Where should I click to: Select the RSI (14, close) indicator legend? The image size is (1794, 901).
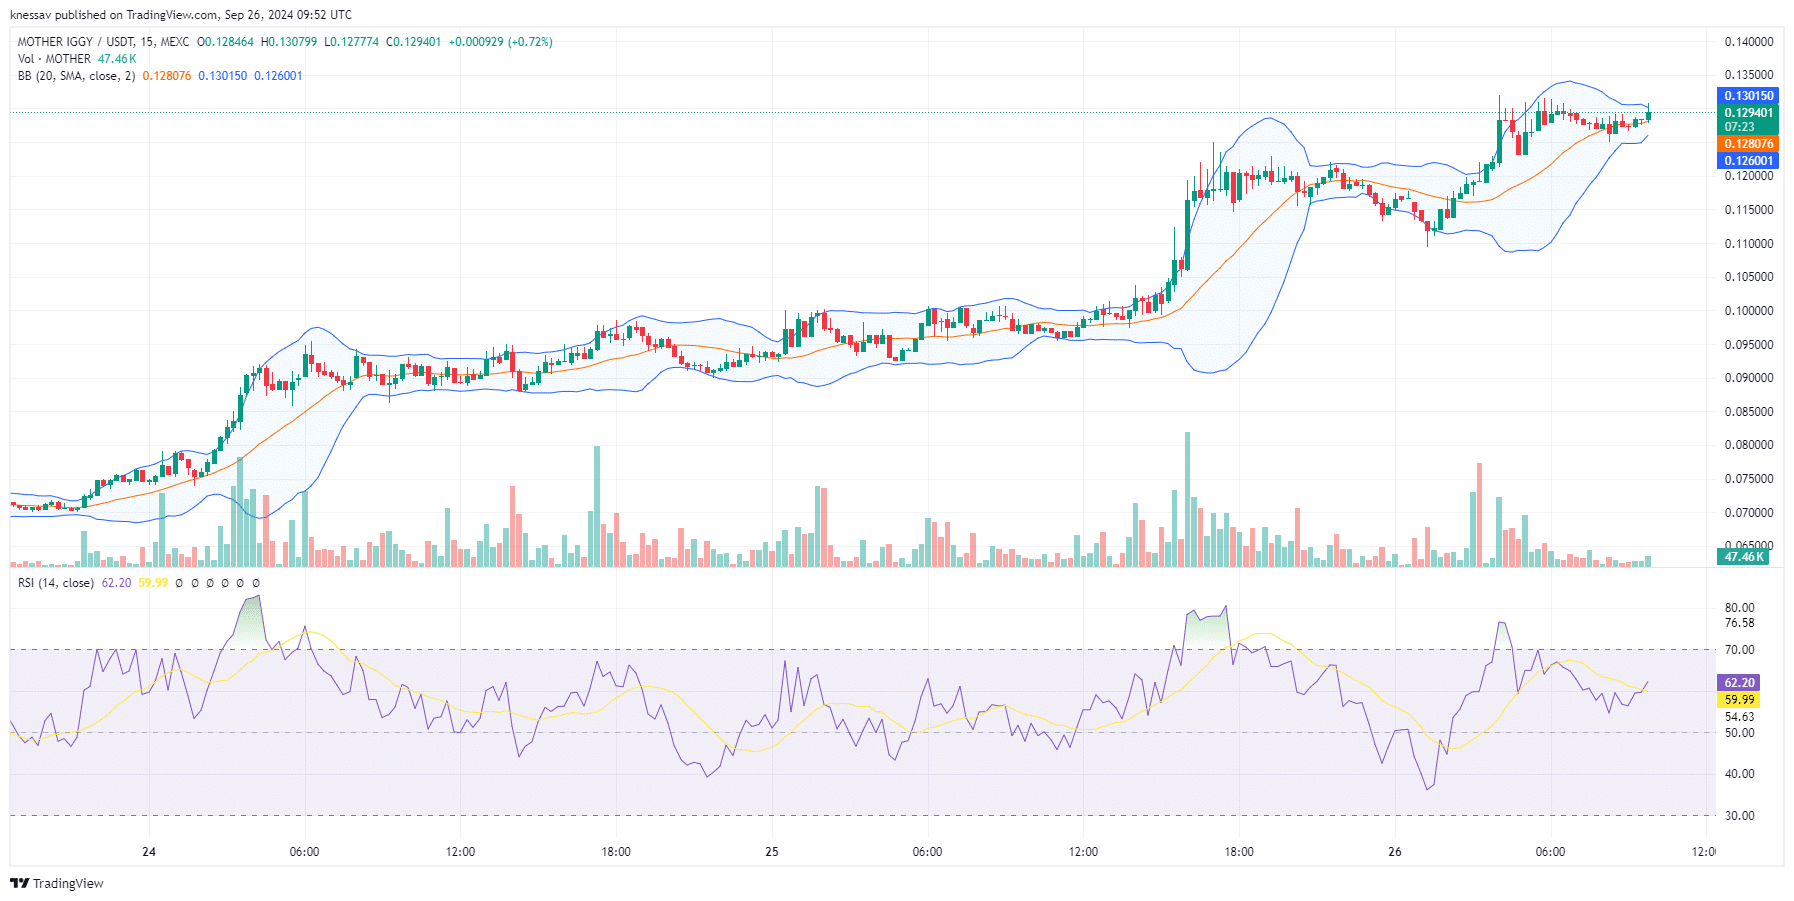pyautogui.click(x=56, y=583)
